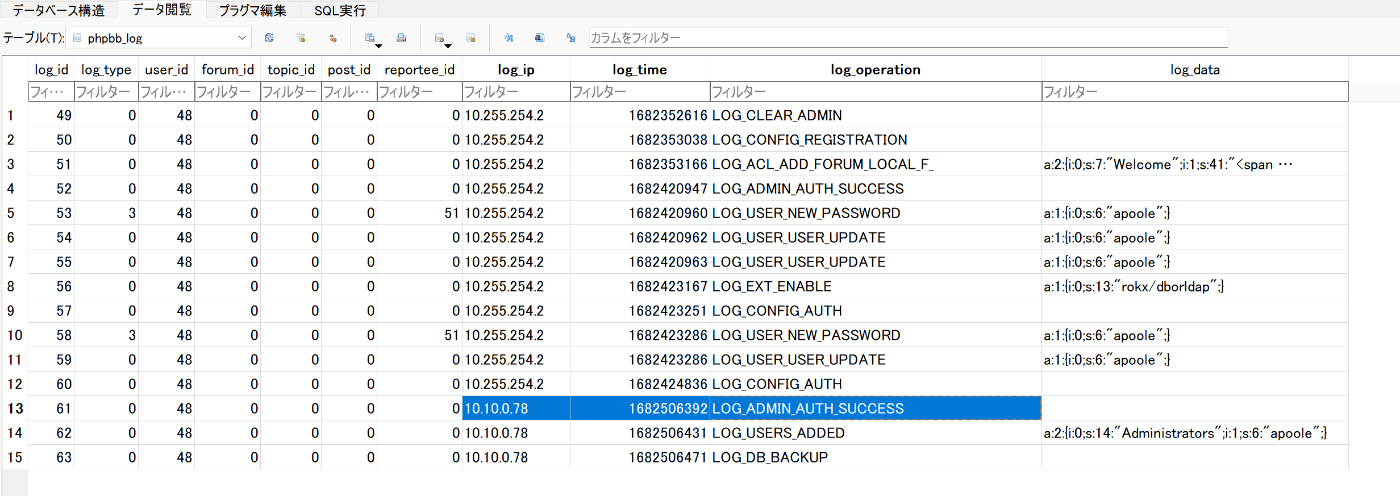Sort by forum_id column header
The height and width of the screenshot is (496, 1400).
(227, 70)
